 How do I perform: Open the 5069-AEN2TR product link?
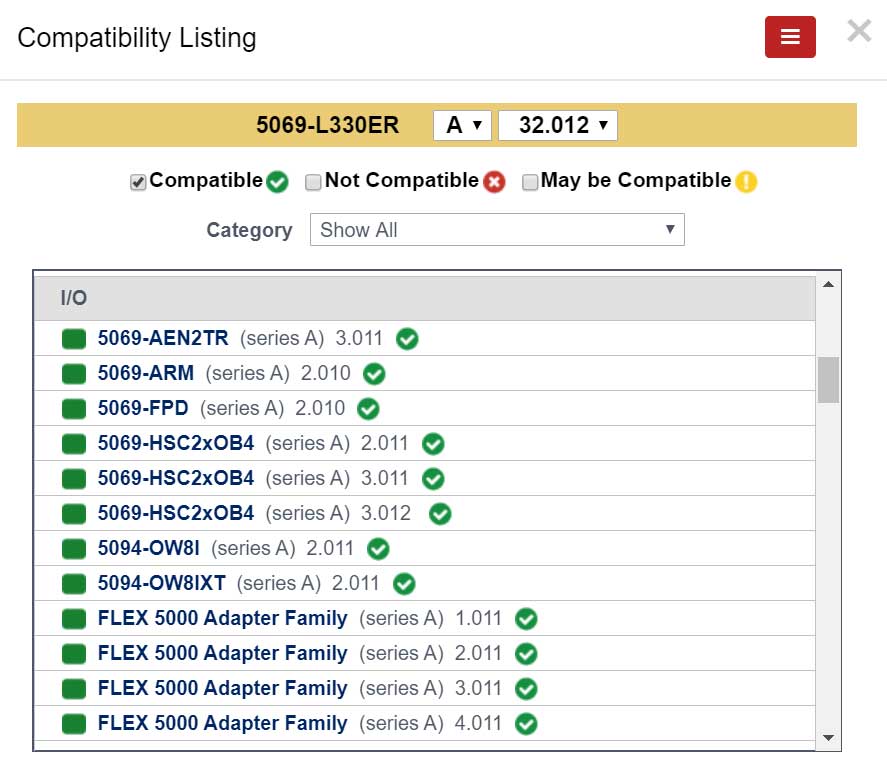[163, 338]
